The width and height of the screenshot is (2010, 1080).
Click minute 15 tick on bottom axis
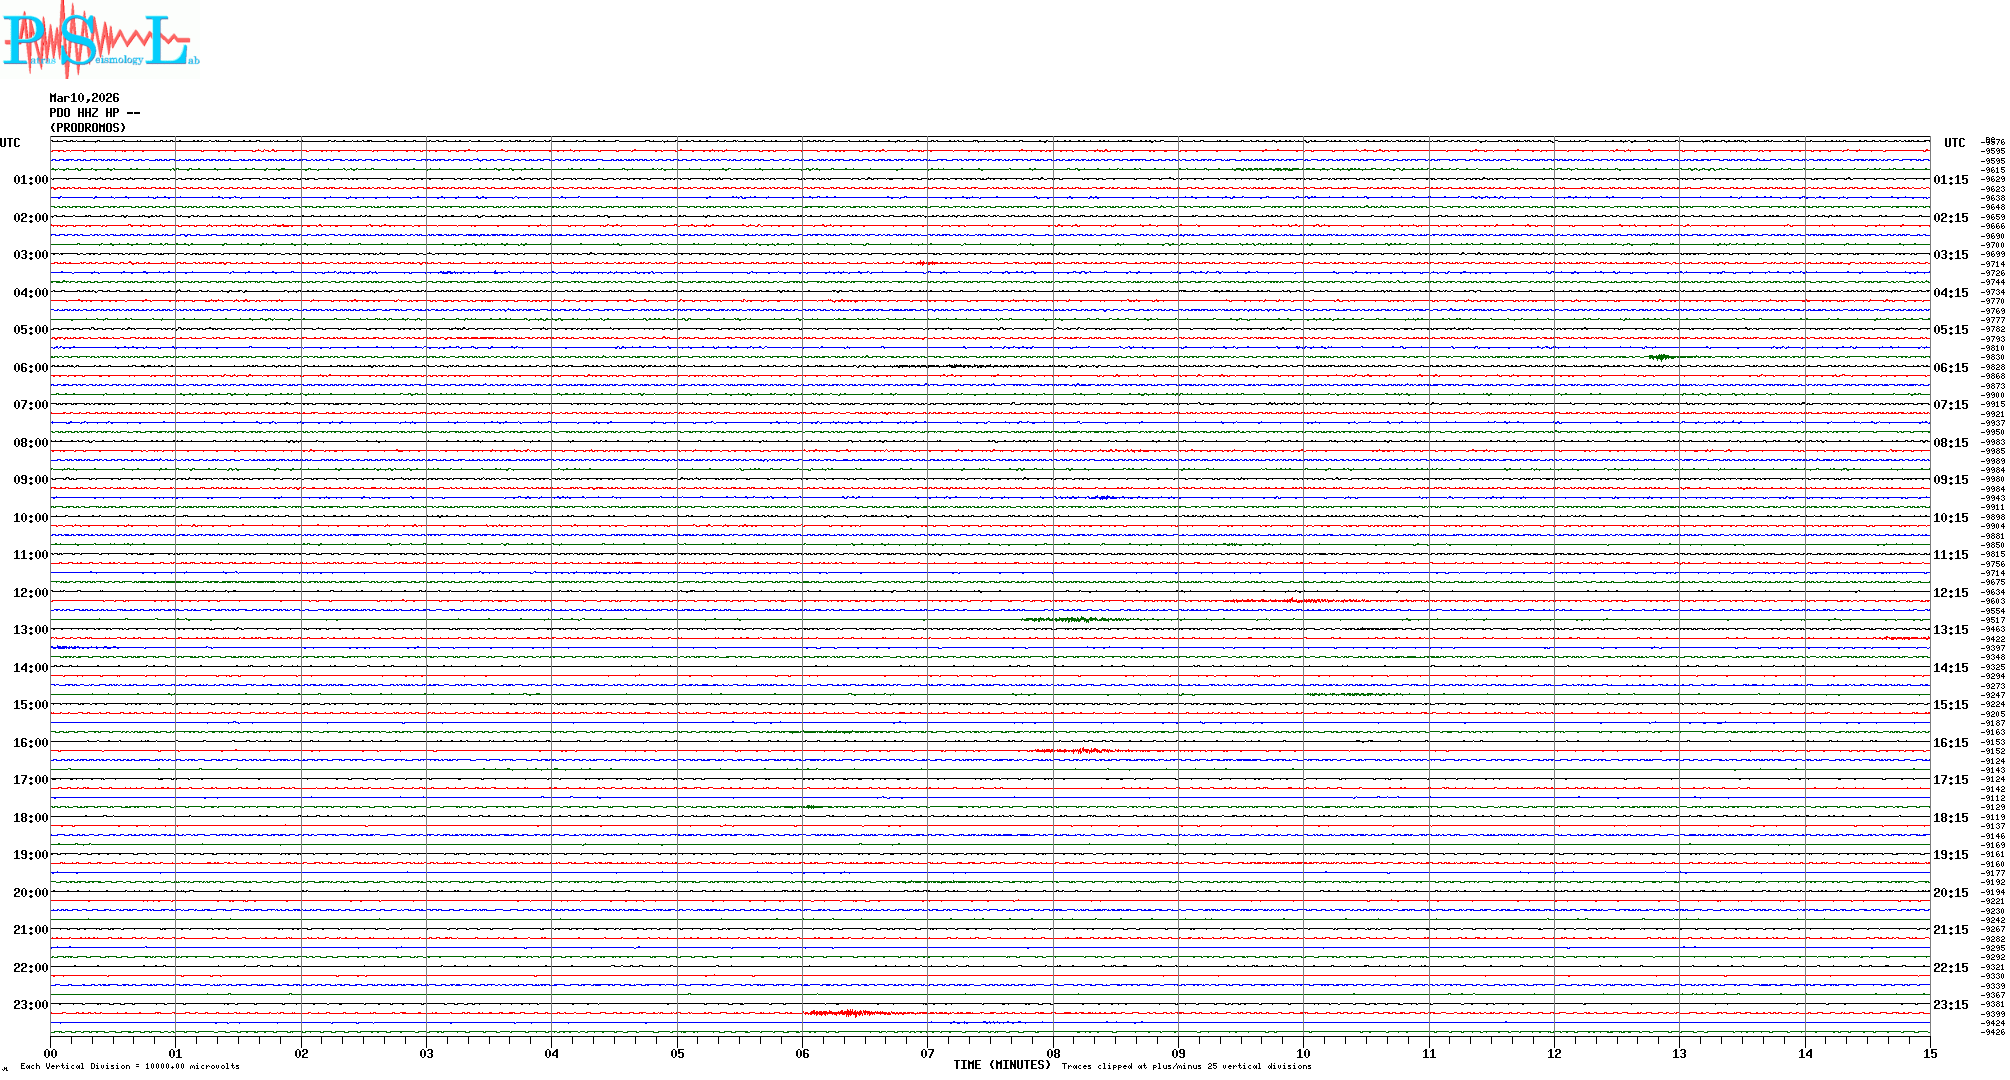[x=1930, y=1053]
